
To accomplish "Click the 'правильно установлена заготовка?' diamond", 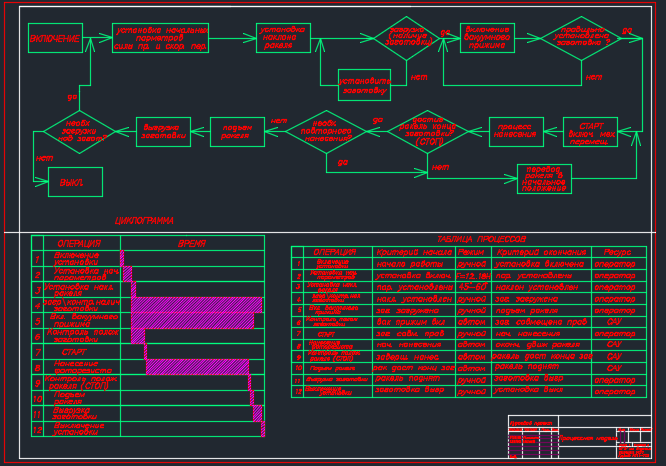I will 581,38.
